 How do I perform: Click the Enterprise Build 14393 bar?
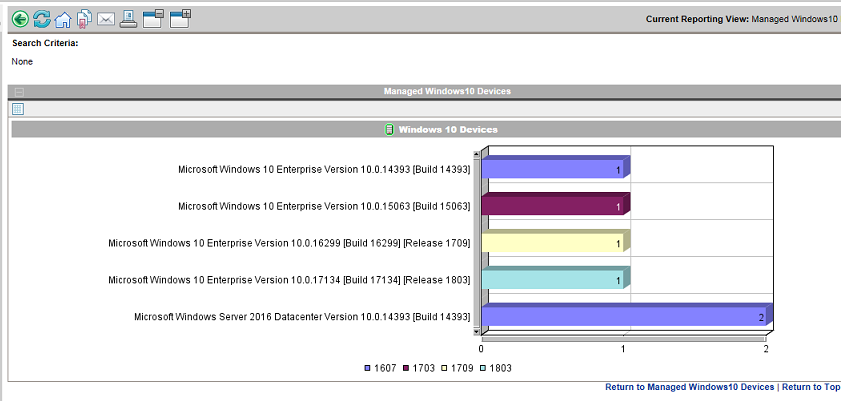[555, 167]
